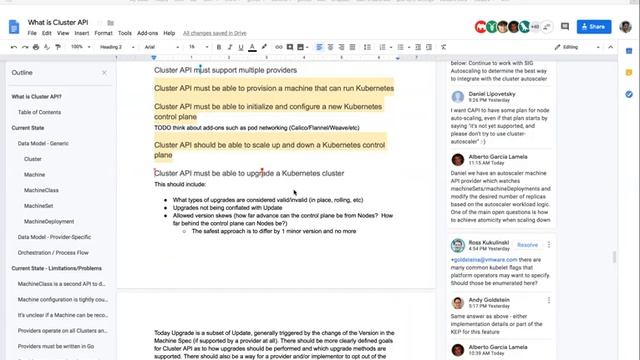Open the highlight color picker

click(264, 47)
